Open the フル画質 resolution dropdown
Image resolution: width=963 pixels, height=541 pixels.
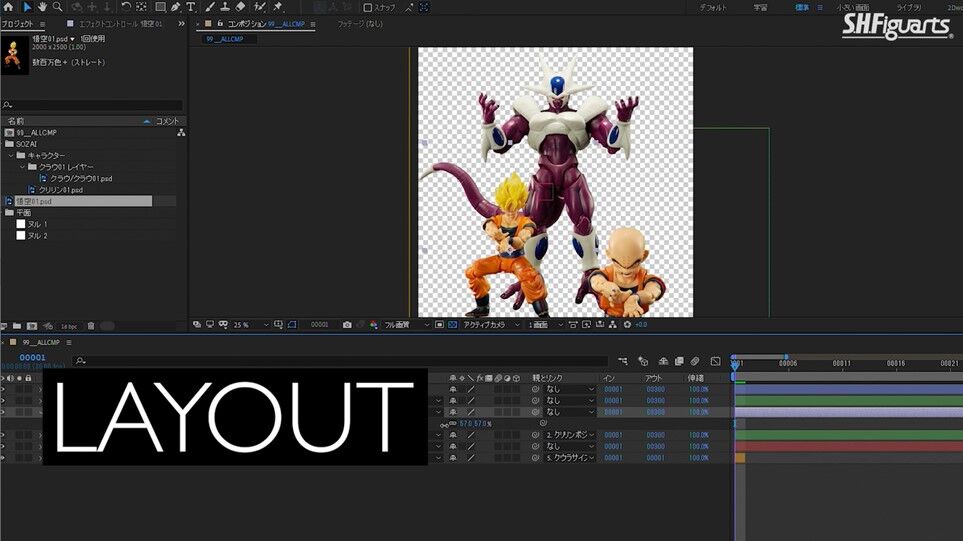click(x=406, y=324)
